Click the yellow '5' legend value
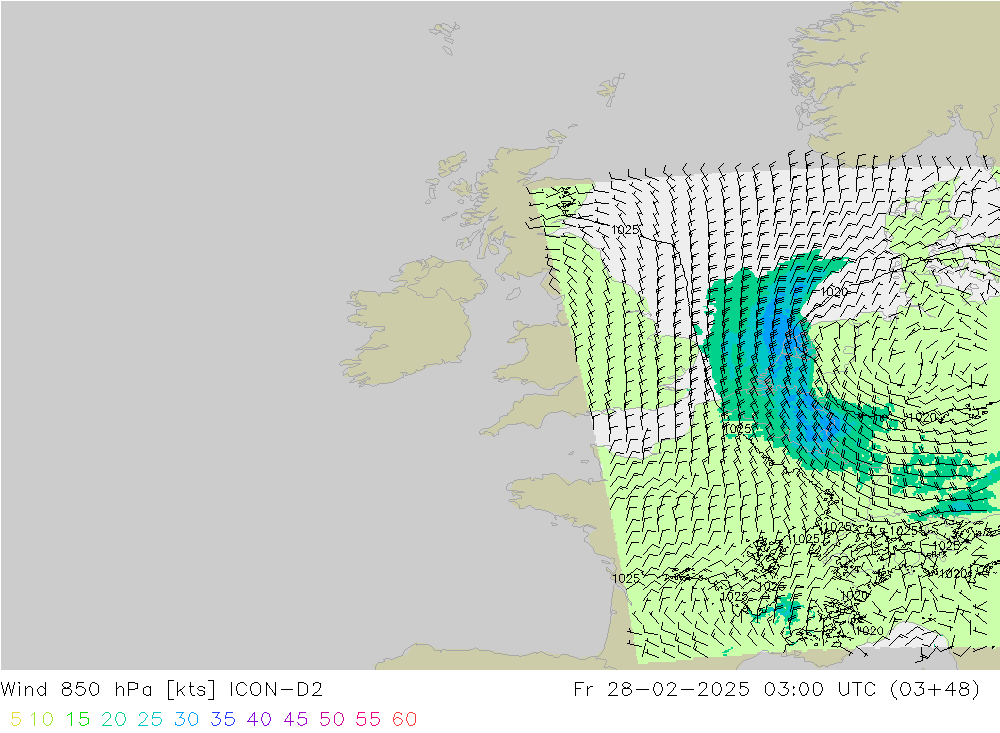The height and width of the screenshot is (733, 1000). pyautogui.click(x=16, y=719)
